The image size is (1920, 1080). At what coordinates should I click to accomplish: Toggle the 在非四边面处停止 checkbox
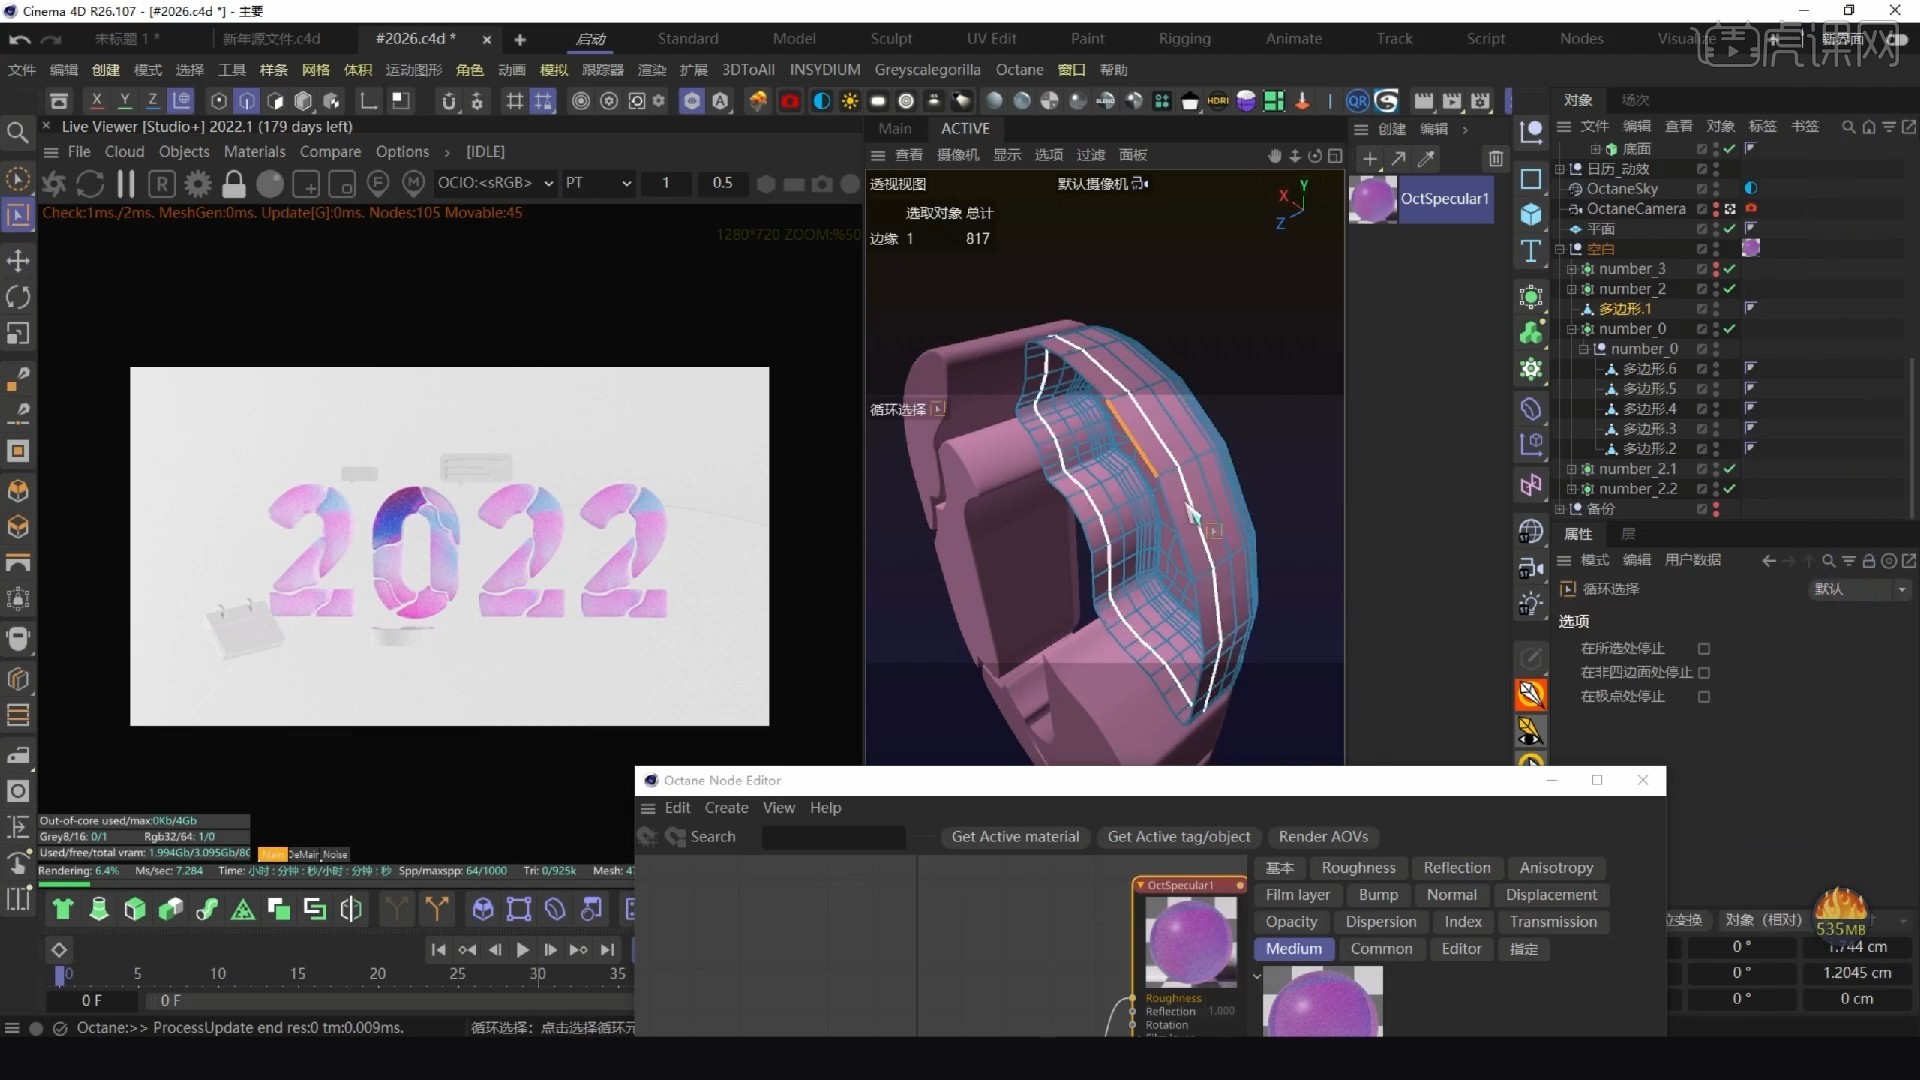(1704, 673)
